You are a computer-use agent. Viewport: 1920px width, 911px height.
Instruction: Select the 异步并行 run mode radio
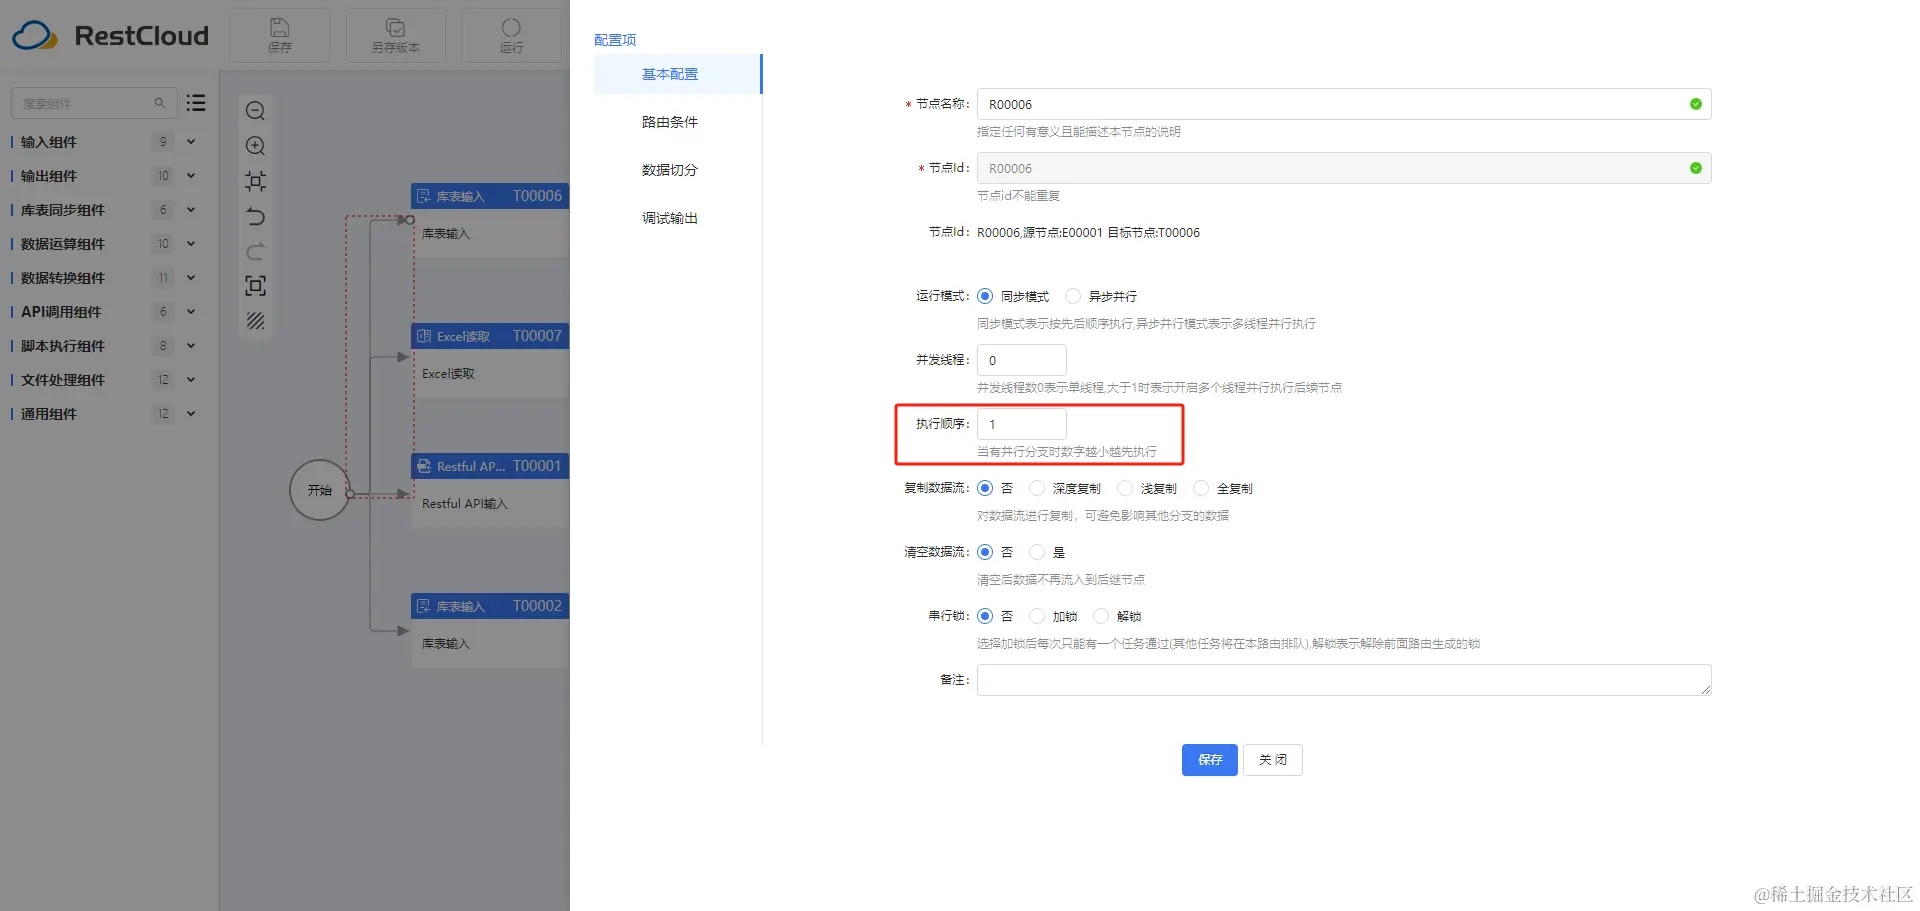(x=1073, y=296)
